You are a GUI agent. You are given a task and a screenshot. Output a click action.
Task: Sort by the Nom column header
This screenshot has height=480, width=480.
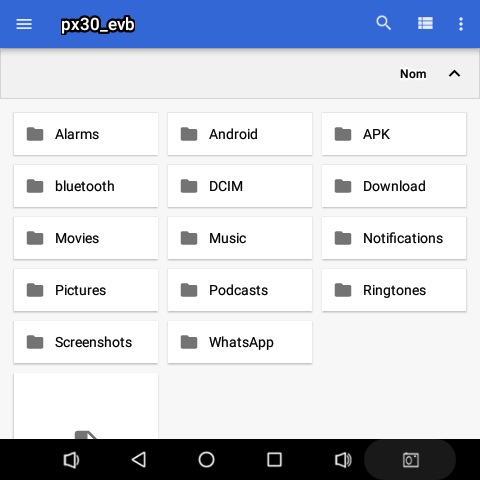[x=413, y=74]
